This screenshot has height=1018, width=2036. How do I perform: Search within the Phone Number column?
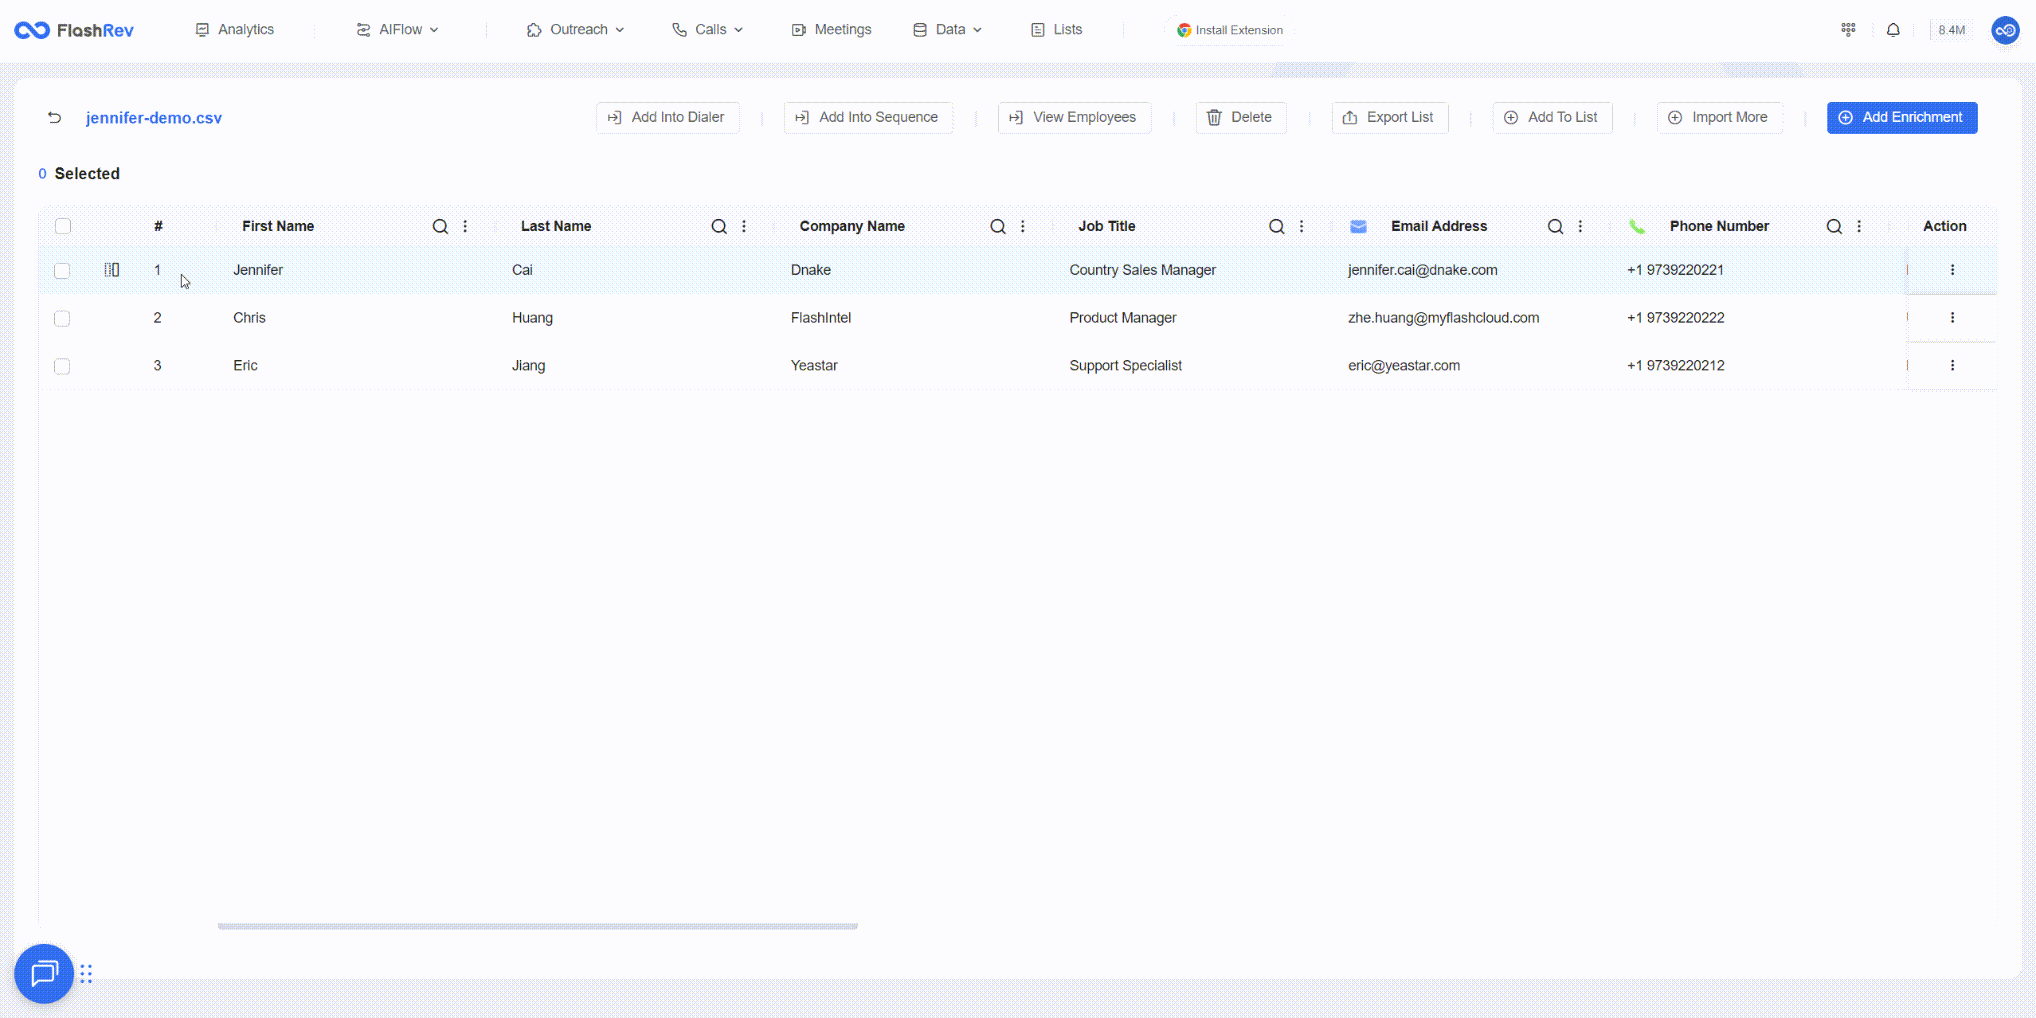1834,227
